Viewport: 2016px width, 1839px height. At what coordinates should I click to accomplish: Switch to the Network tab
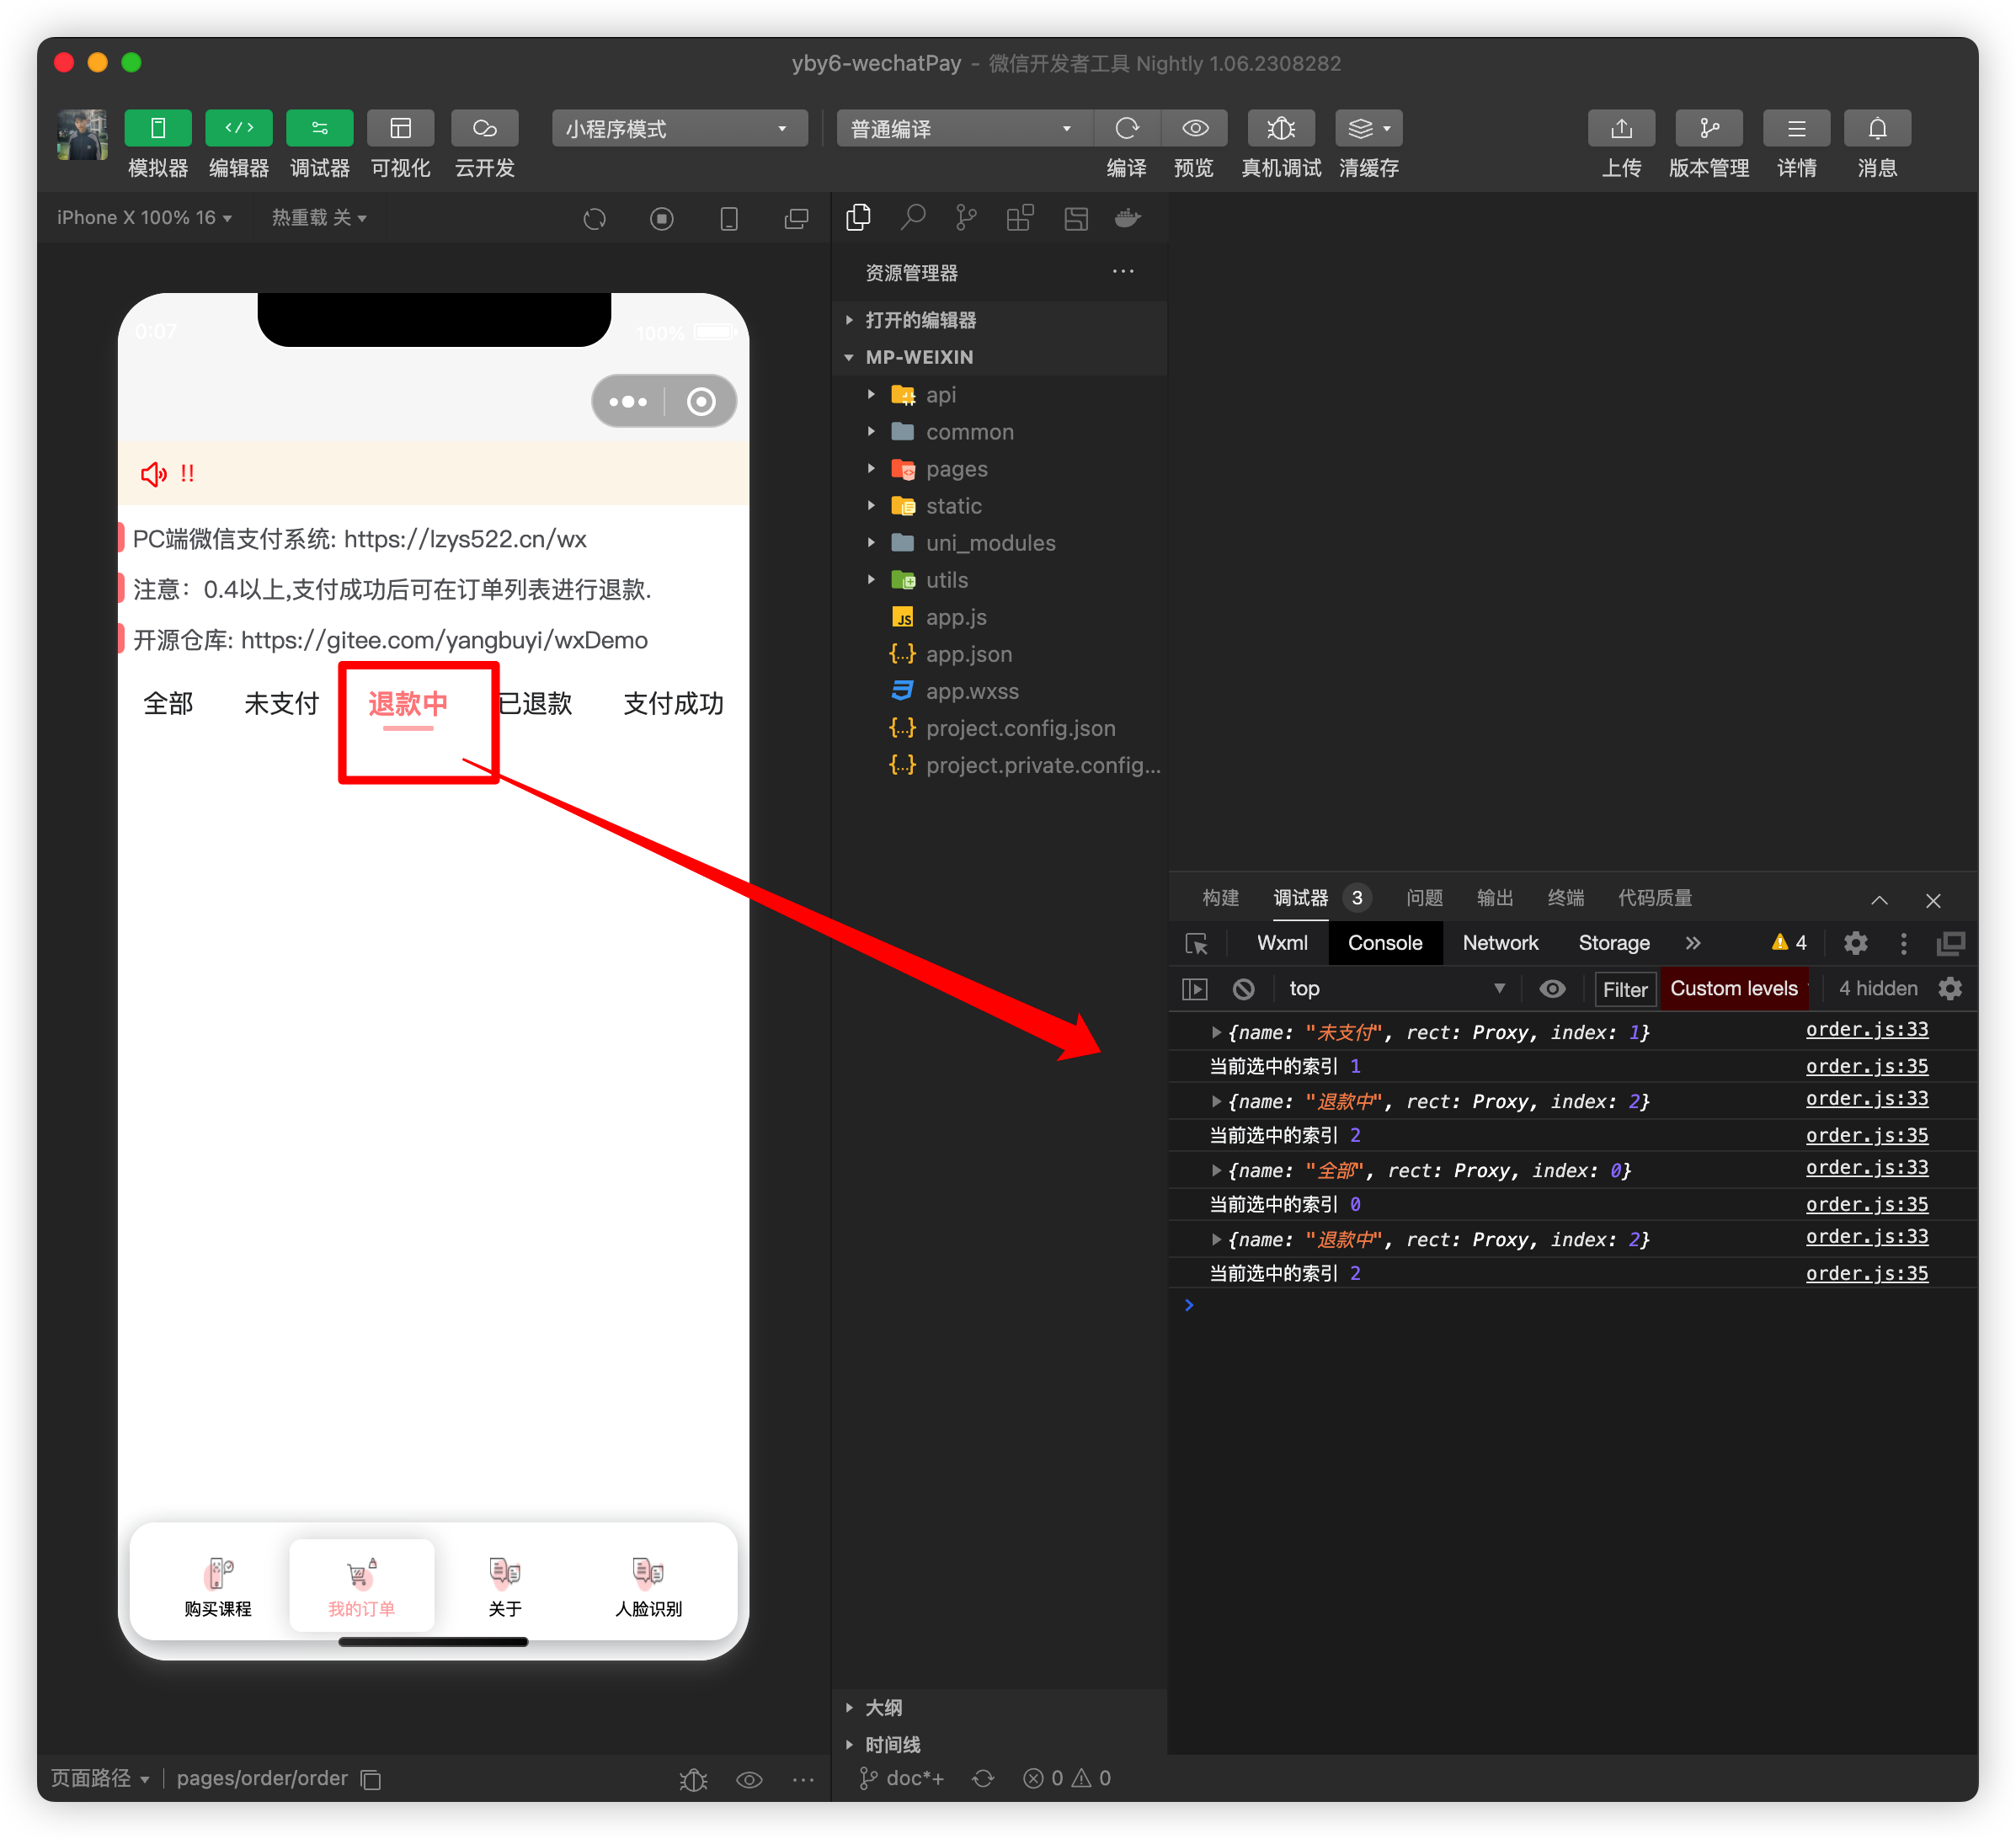(1499, 943)
